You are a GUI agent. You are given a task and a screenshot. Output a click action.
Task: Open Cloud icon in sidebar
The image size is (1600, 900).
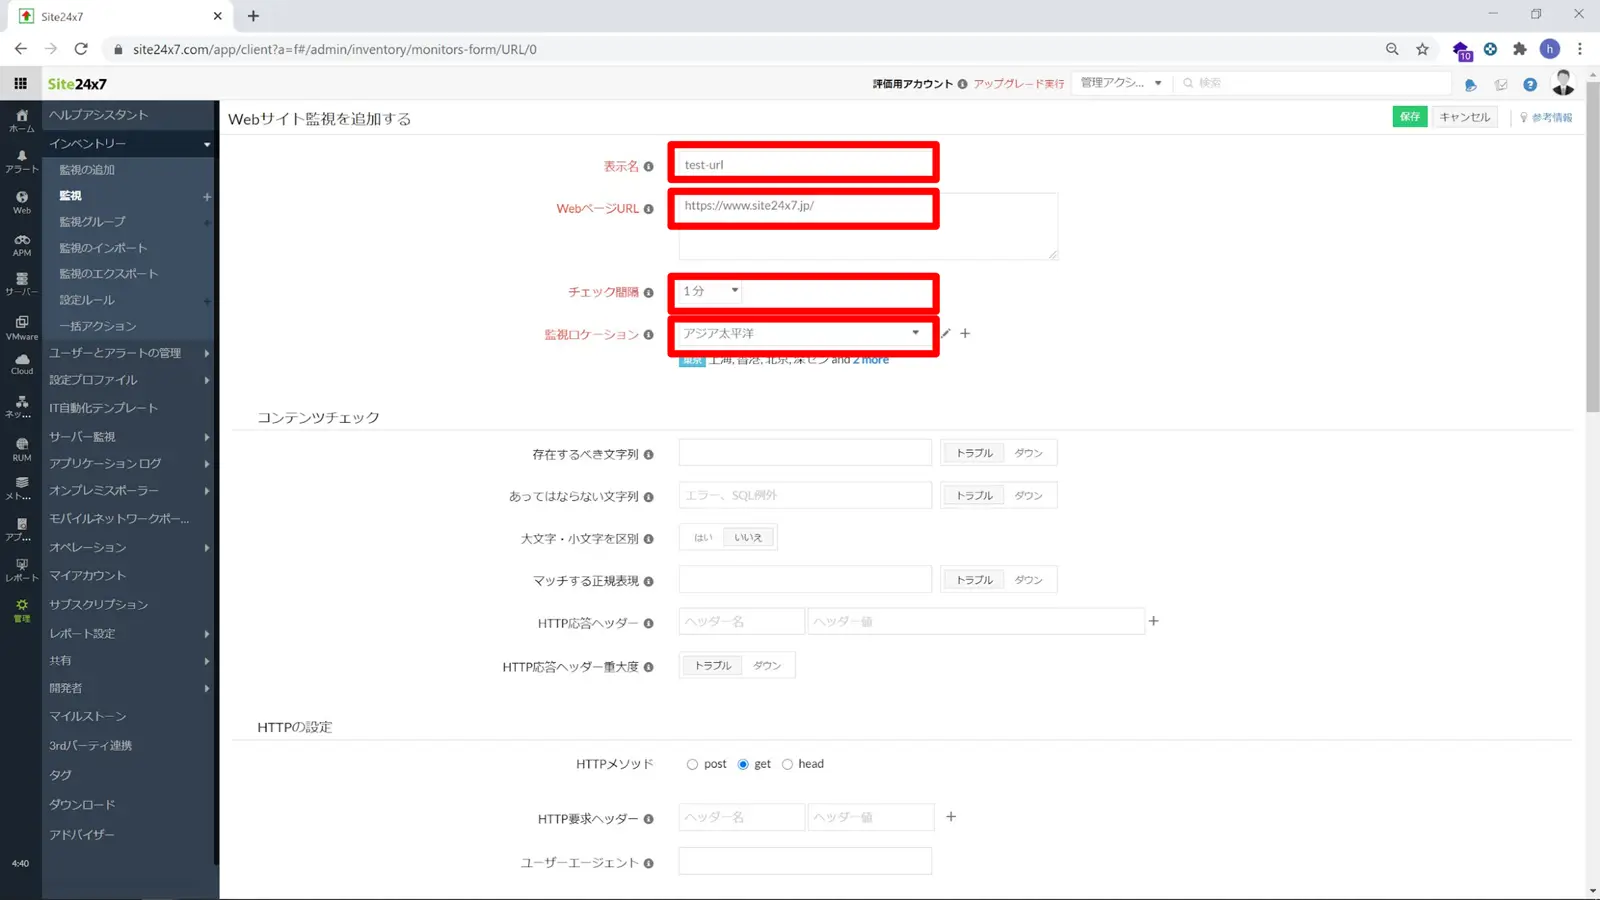point(21,364)
